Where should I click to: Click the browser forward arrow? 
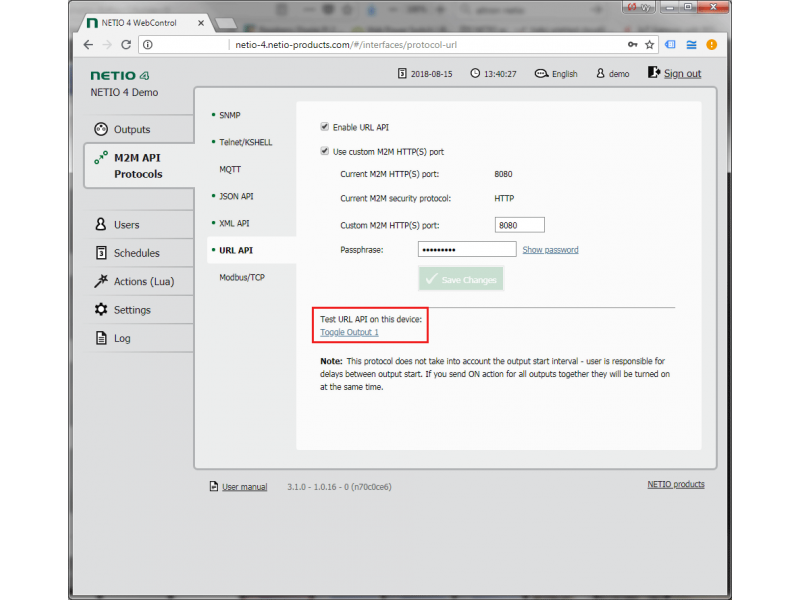coord(107,45)
